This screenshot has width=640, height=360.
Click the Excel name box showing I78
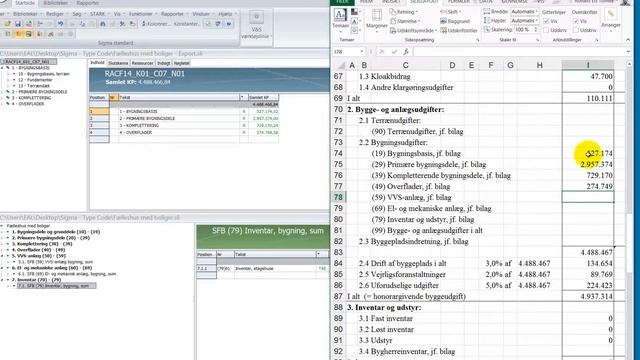[349, 52]
